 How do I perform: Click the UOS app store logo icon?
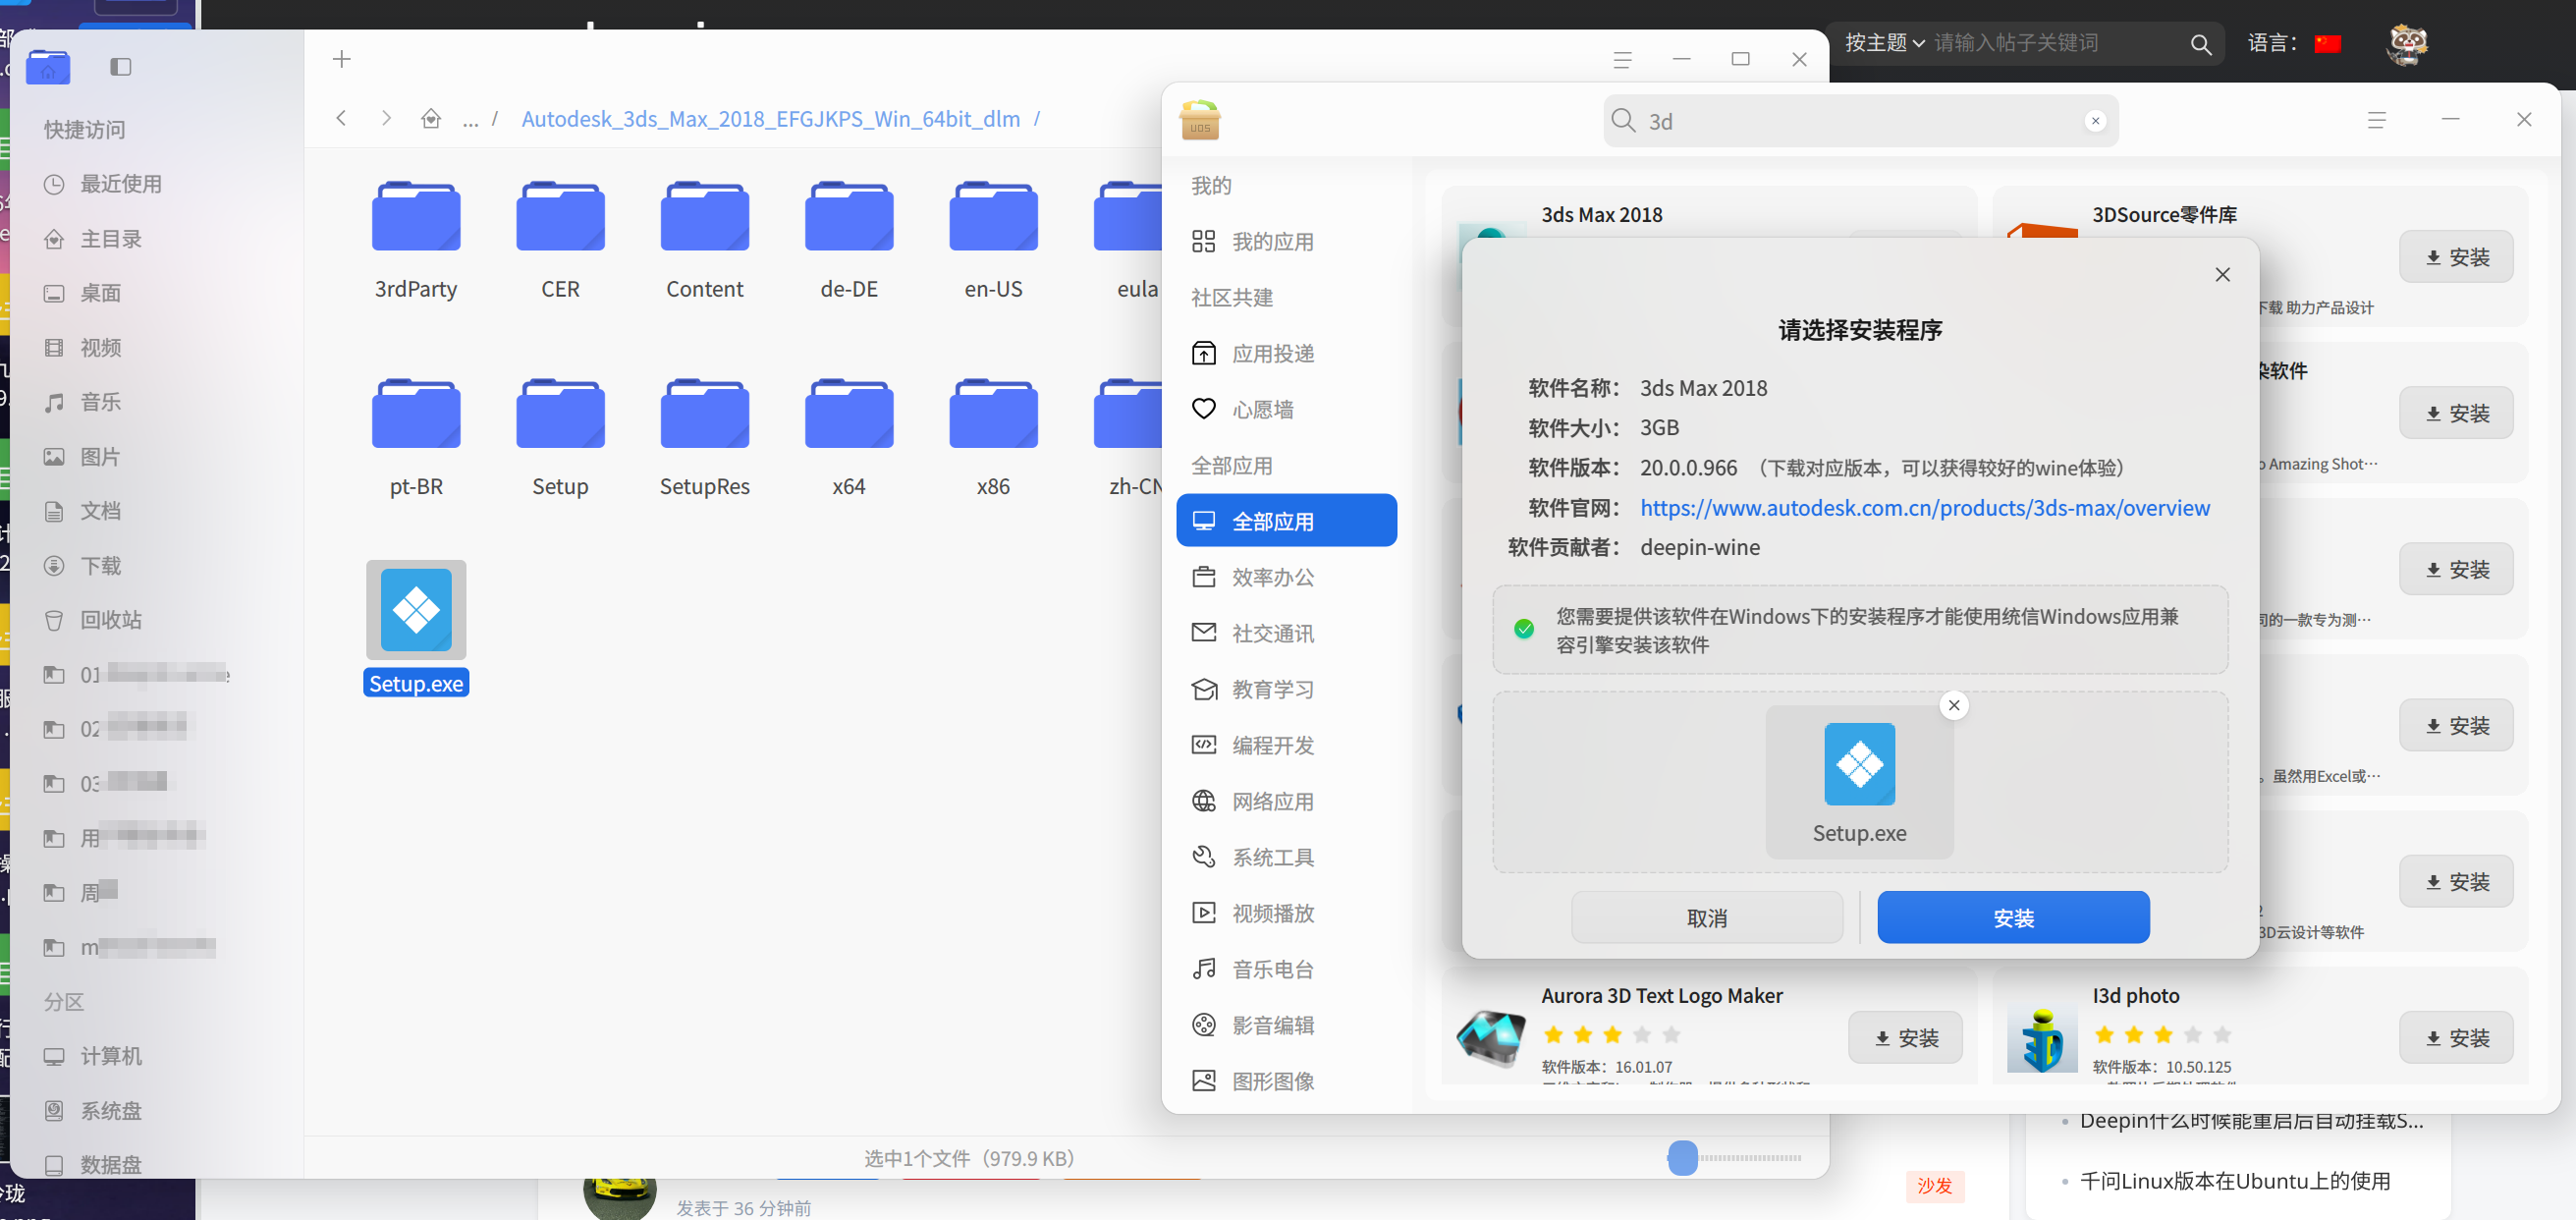coord(1199,120)
